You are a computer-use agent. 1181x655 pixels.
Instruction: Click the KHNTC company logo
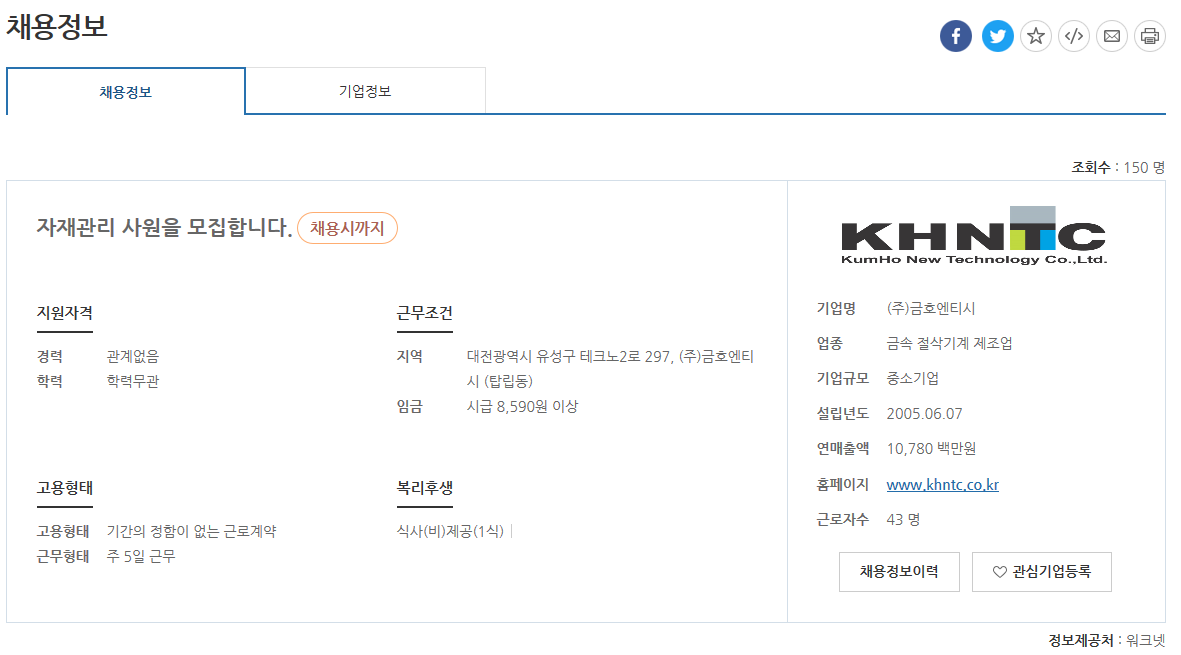click(x=973, y=236)
